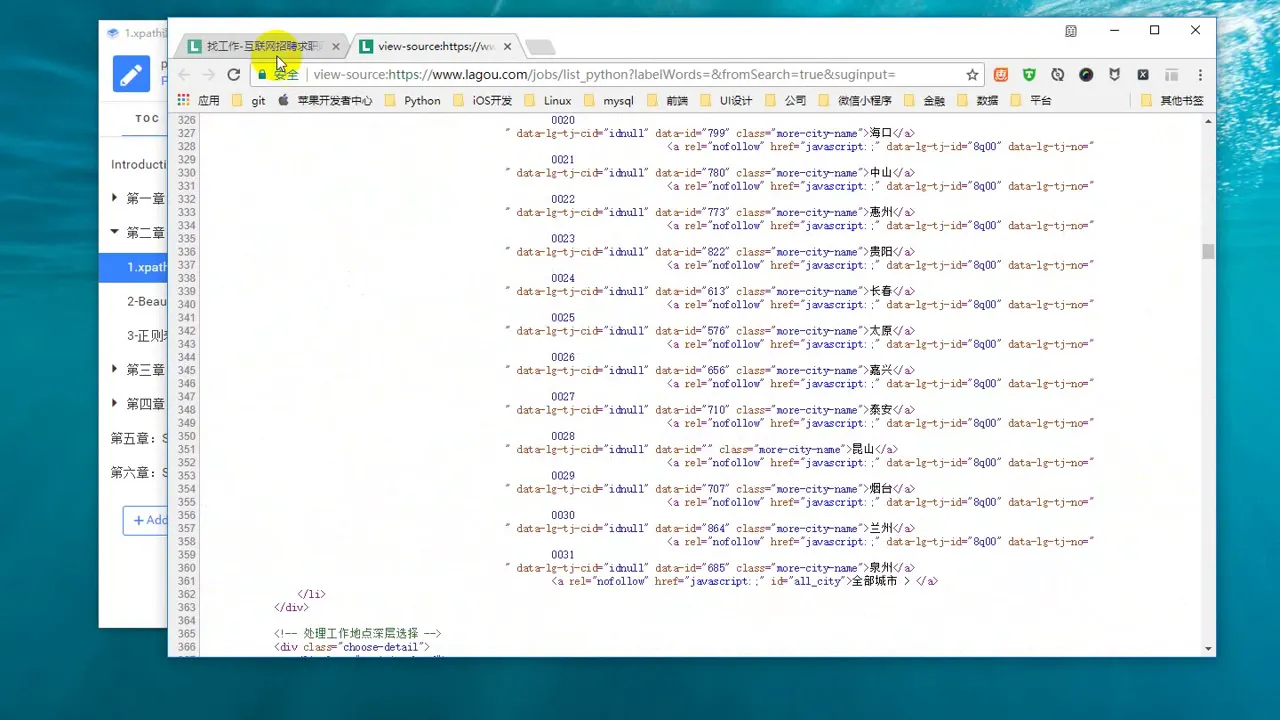Click the 处理工作地点深层选择 comment line
The width and height of the screenshot is (1280, 720).
point(358,634)
